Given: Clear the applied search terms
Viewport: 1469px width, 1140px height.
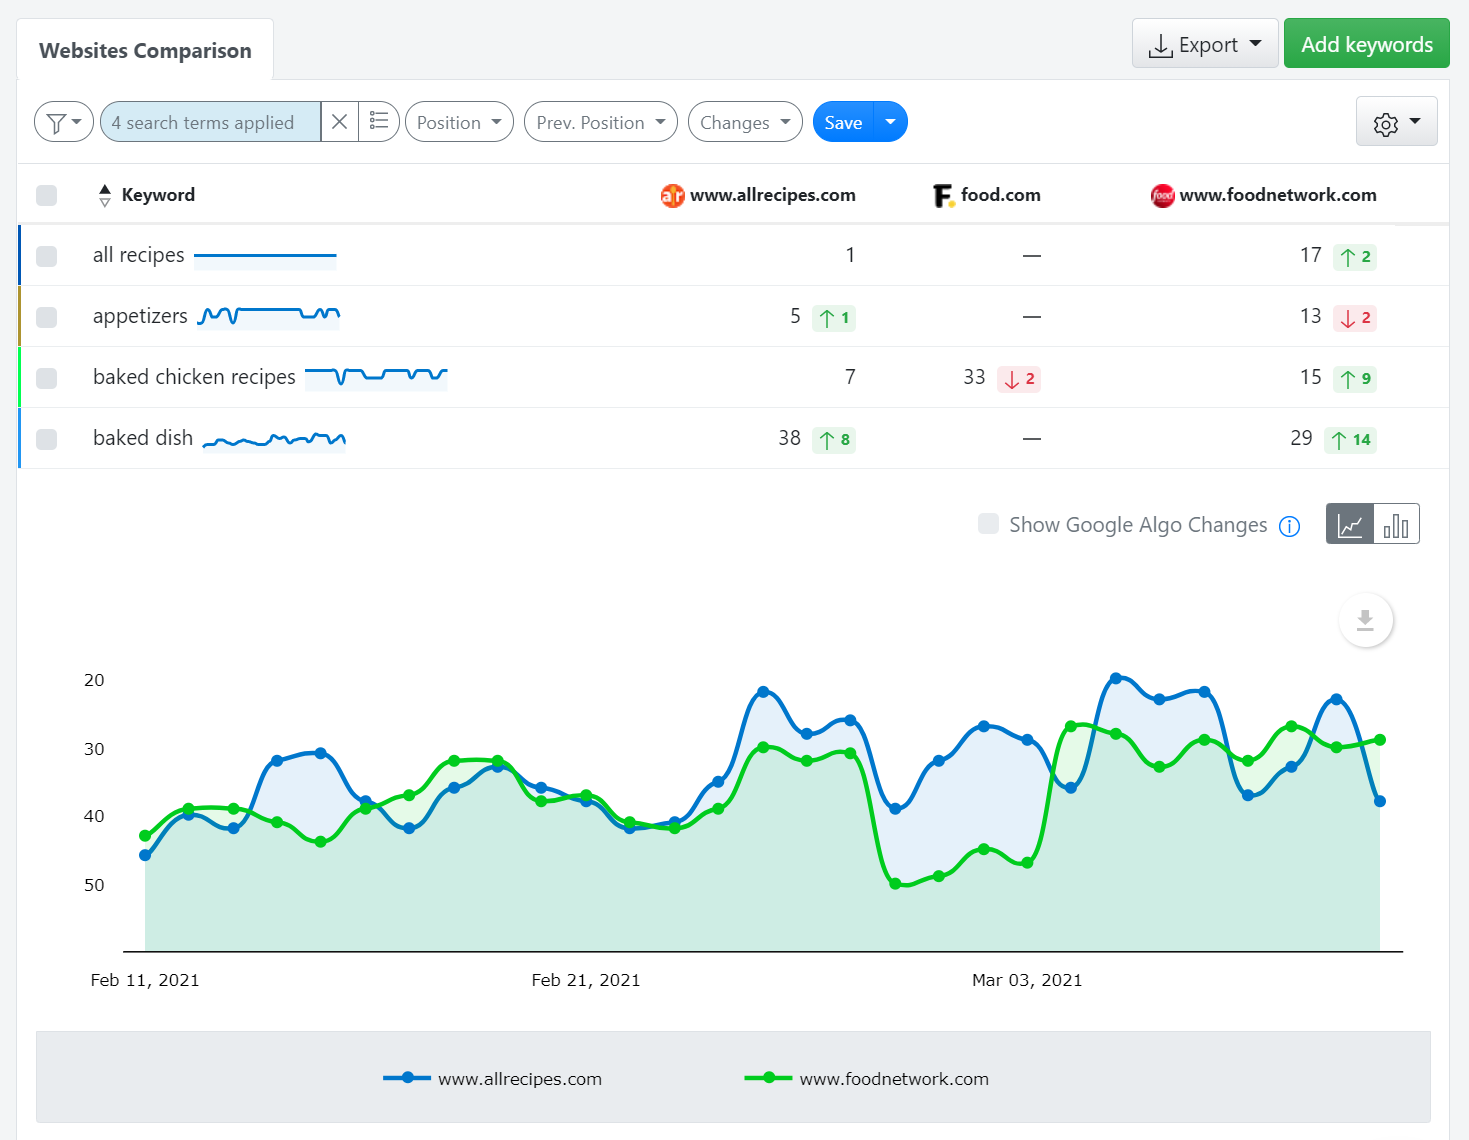Looking at the screenshot, I should click(x=340, y=122).
